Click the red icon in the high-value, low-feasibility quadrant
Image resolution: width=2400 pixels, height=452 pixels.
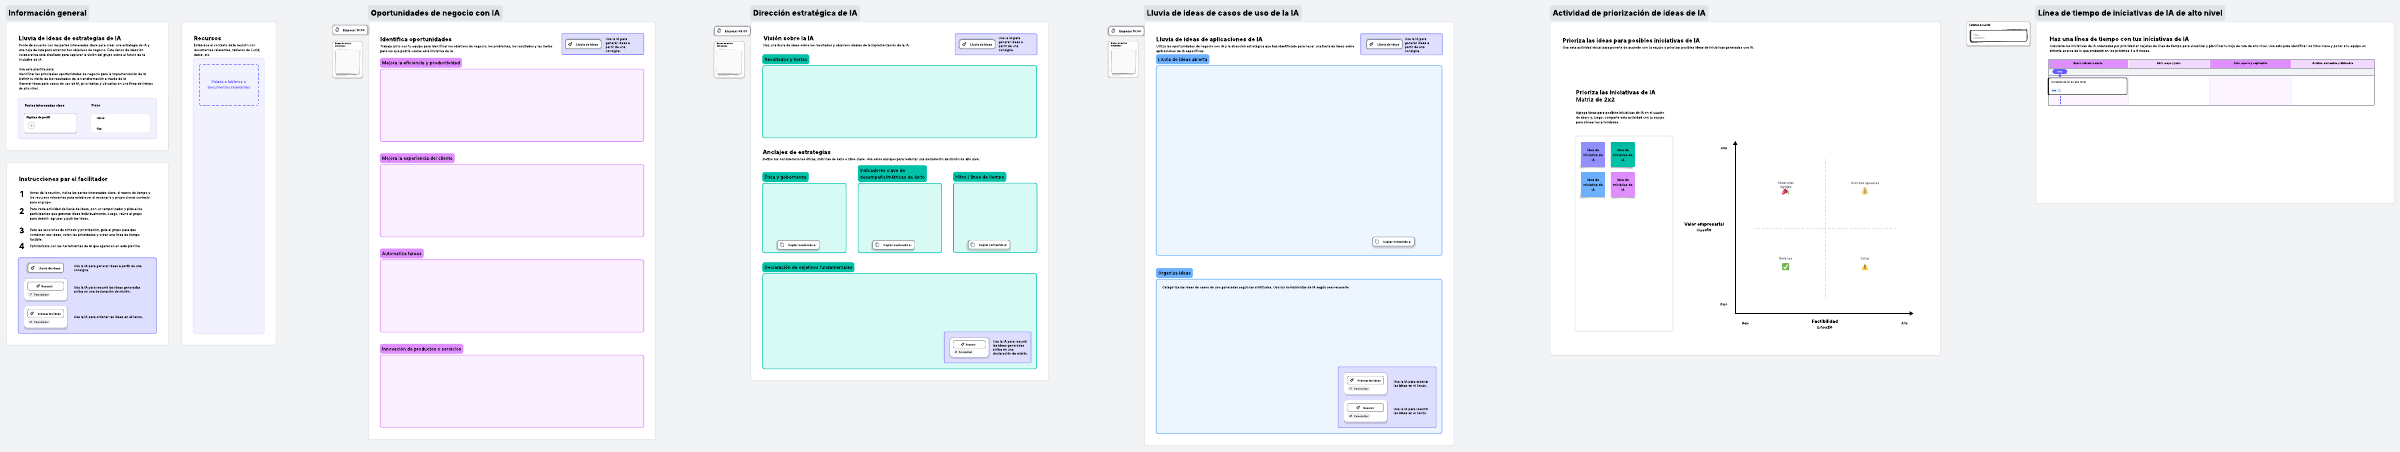point(1785,191)
